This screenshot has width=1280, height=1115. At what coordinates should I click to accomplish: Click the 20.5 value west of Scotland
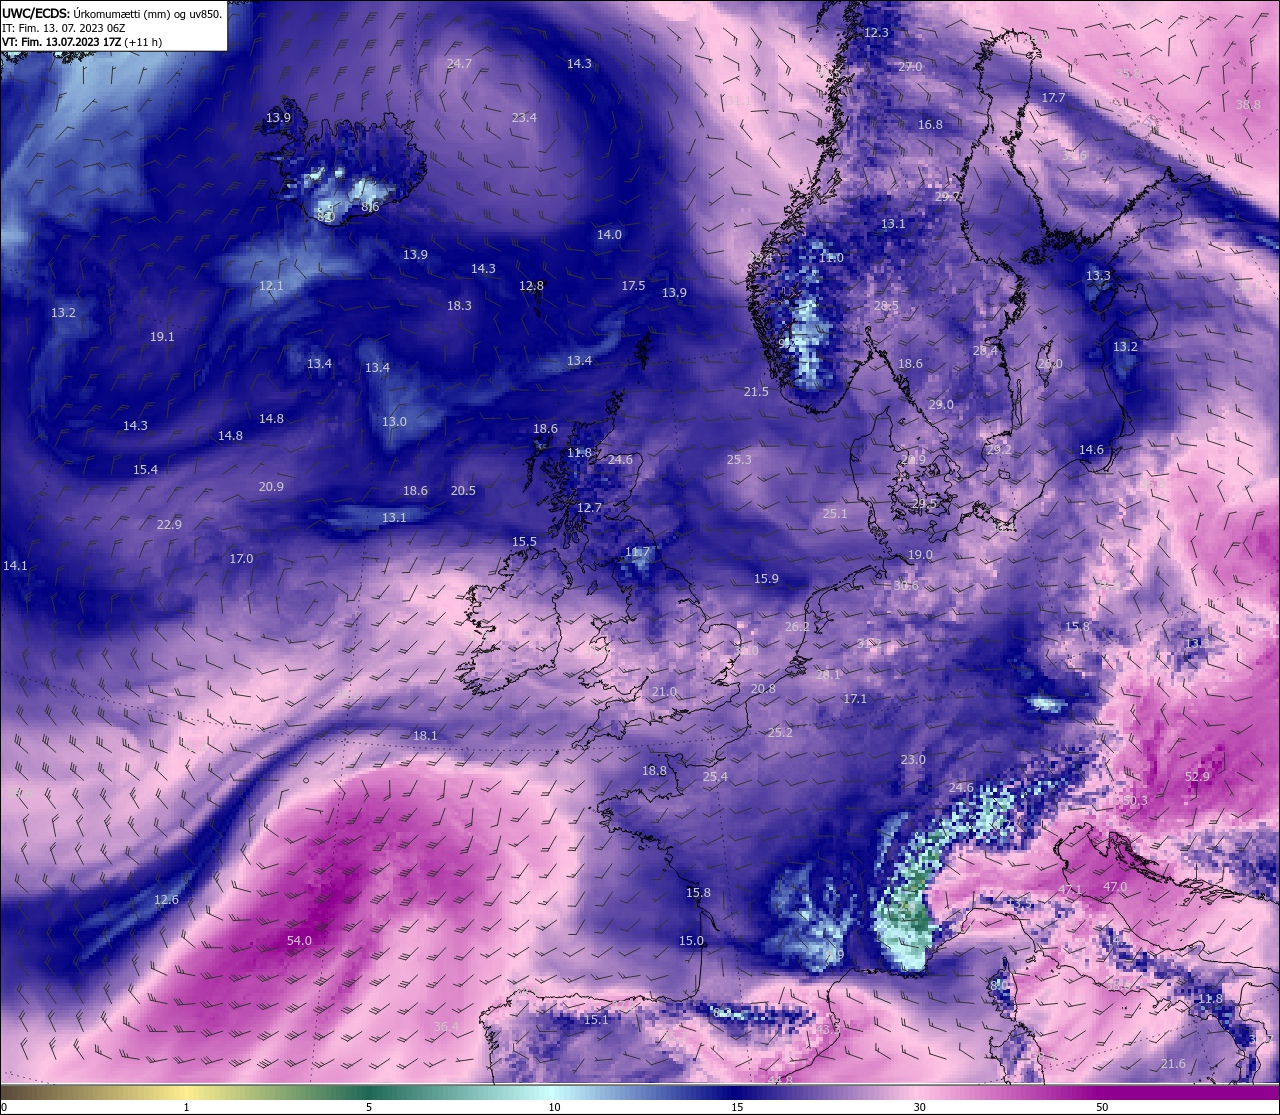pos(463,491)
